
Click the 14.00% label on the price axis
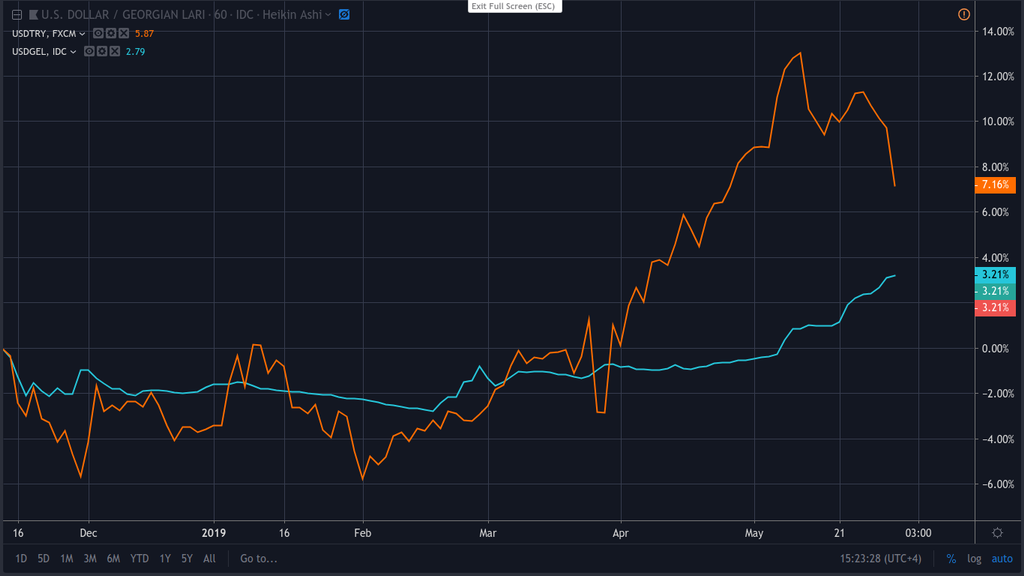[x=998, y=31]
